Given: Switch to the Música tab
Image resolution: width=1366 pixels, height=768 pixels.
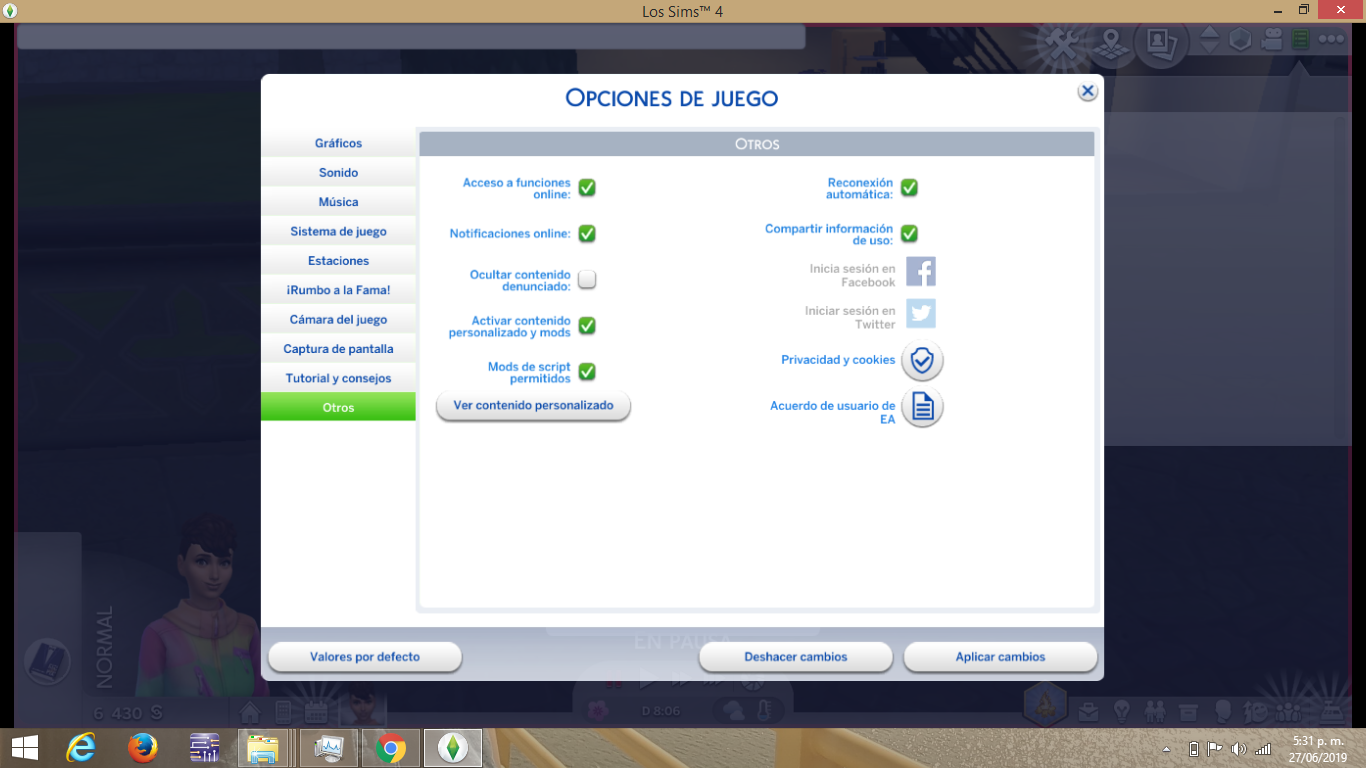Looking at the screenshot, I should [338, 202].
